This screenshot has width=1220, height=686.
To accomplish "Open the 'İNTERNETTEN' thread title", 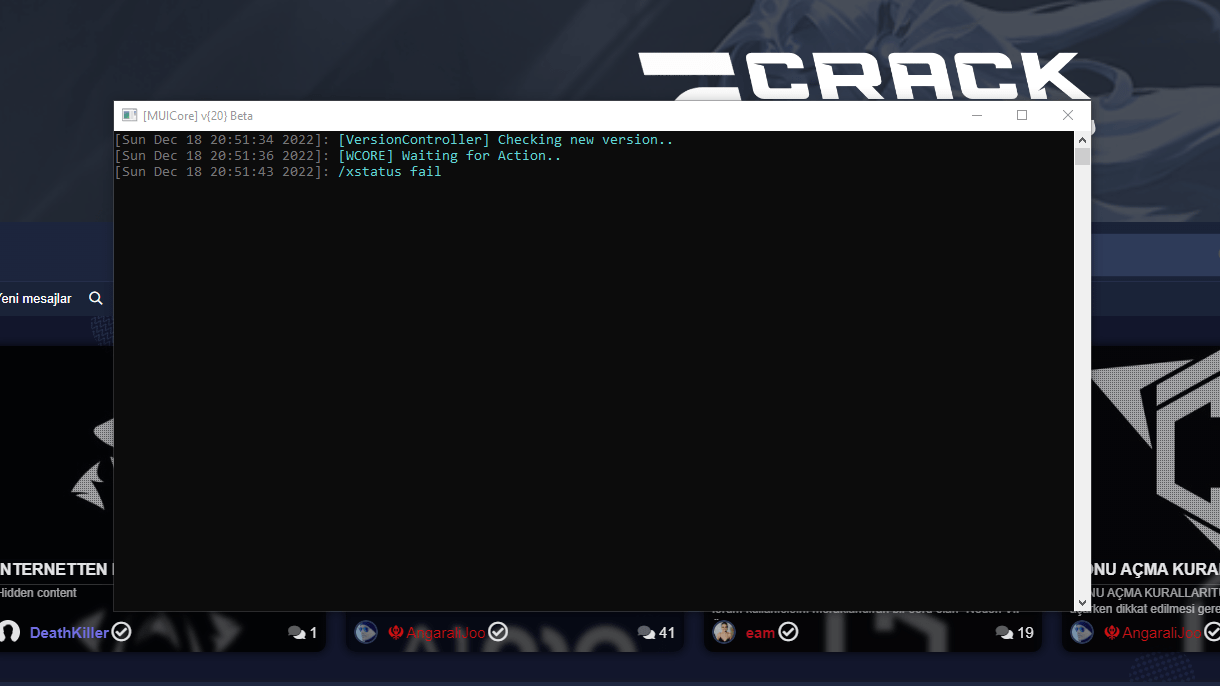I will click(x=56, y=569).
